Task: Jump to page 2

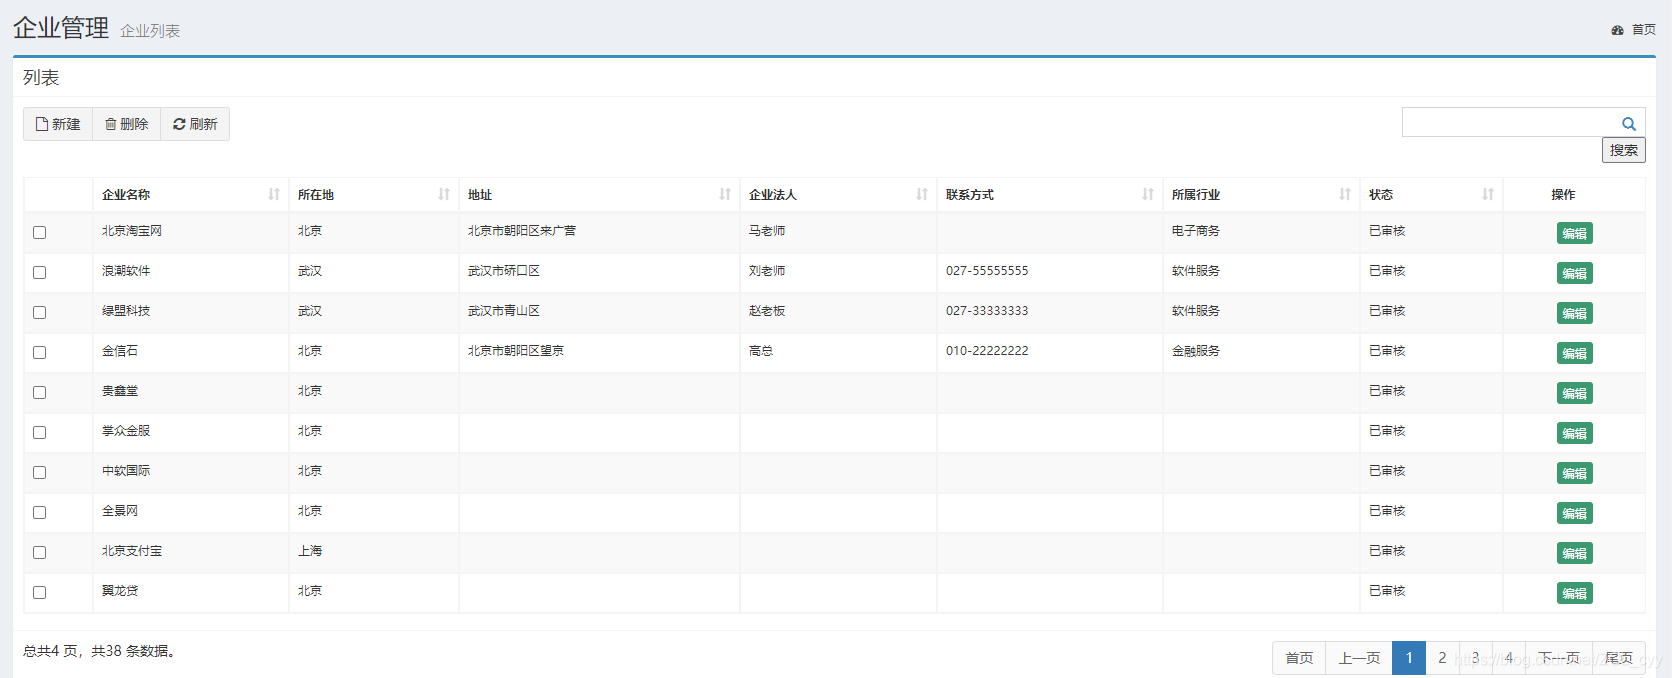Action: (x=1442, y=658)
